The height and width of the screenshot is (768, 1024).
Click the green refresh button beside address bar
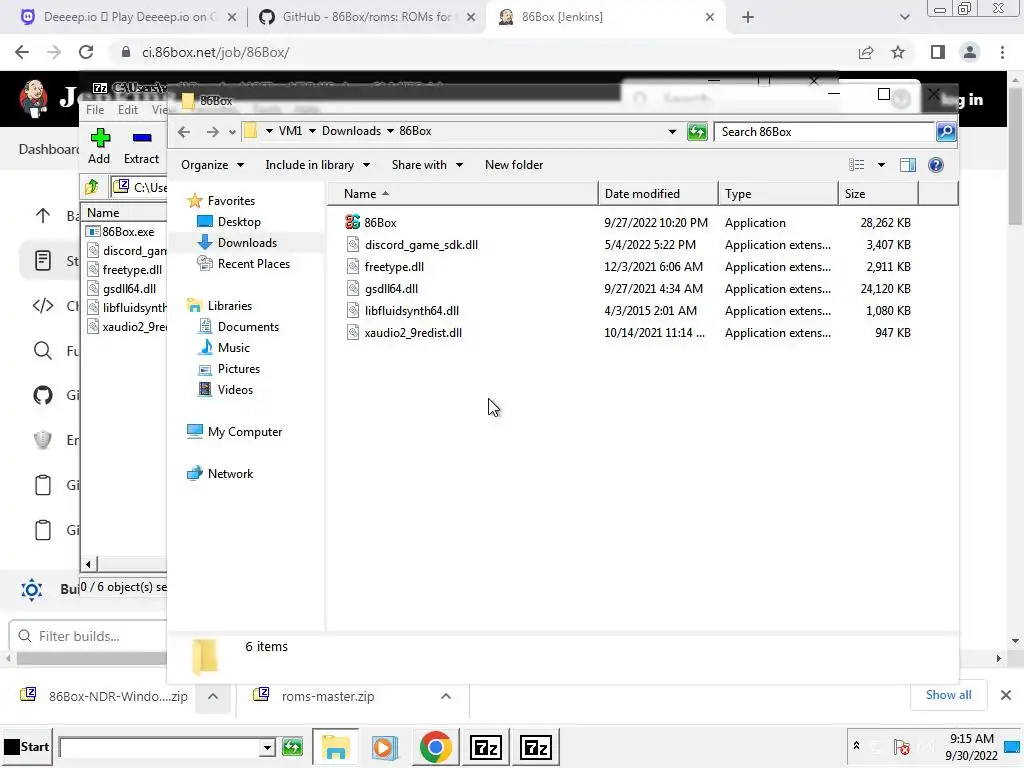(697, 132)
